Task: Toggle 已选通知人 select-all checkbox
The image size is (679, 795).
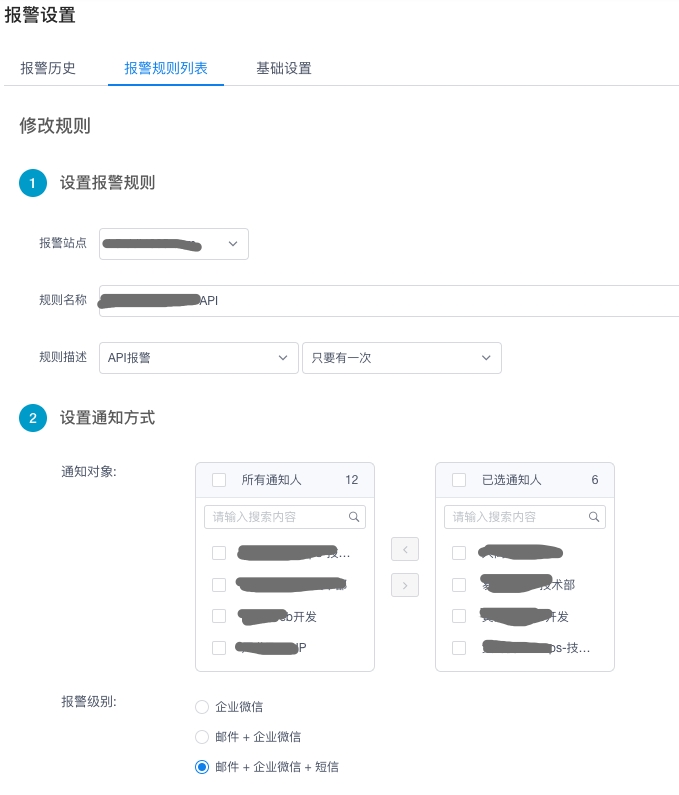Action: pyautogui.click(x=459, y=480)
